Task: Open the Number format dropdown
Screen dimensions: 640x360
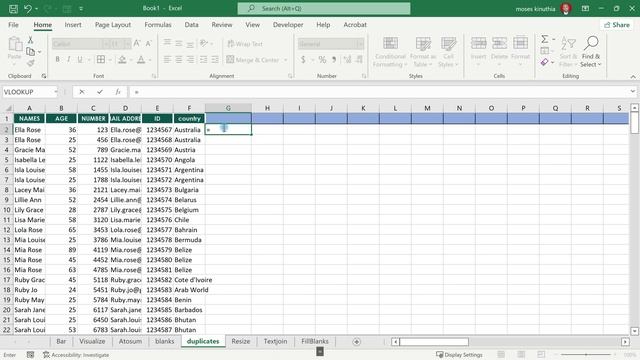Action: coord(360,44)
